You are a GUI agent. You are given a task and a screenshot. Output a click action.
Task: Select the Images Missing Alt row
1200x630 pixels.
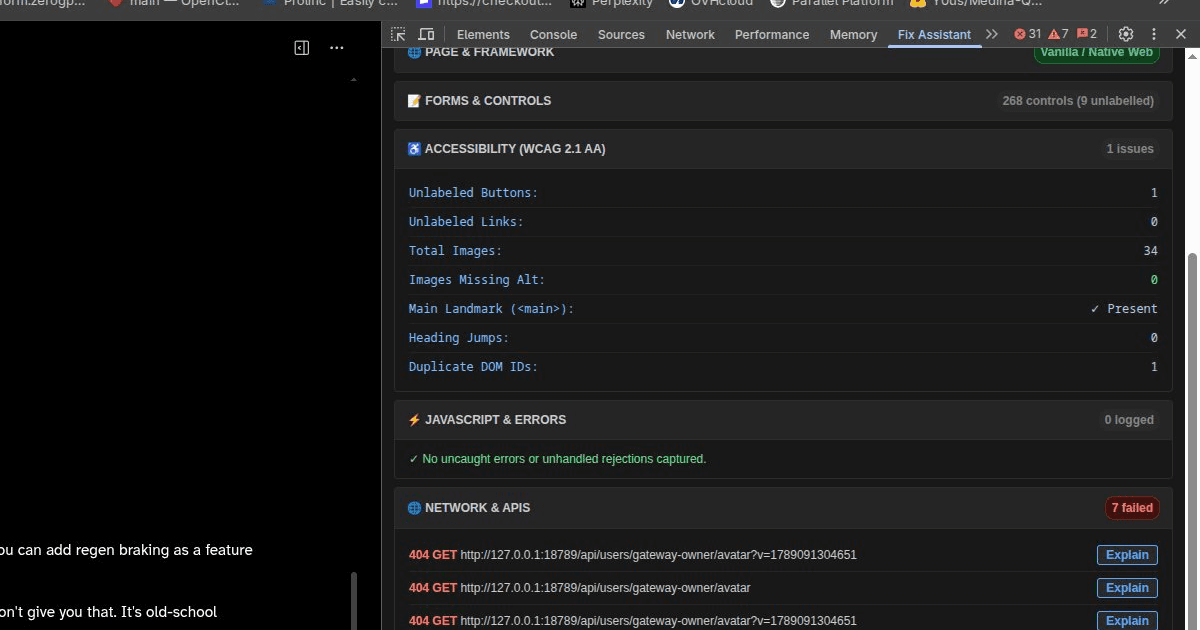coord(783,280)
